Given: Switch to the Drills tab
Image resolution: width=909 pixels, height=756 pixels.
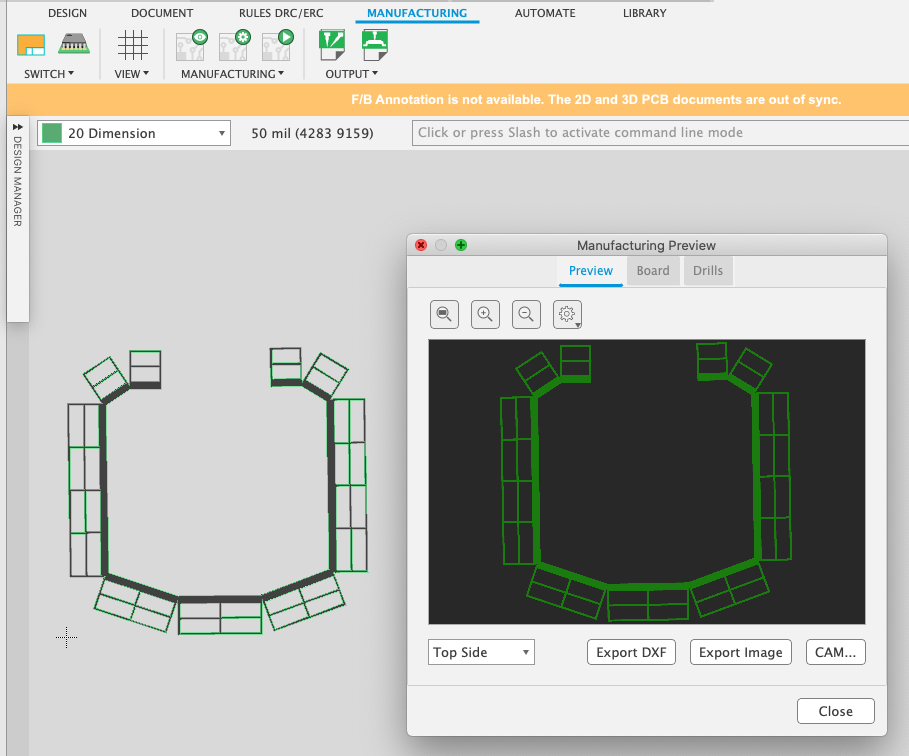Looking at the screenshot, I should click(x=707, y=271).
